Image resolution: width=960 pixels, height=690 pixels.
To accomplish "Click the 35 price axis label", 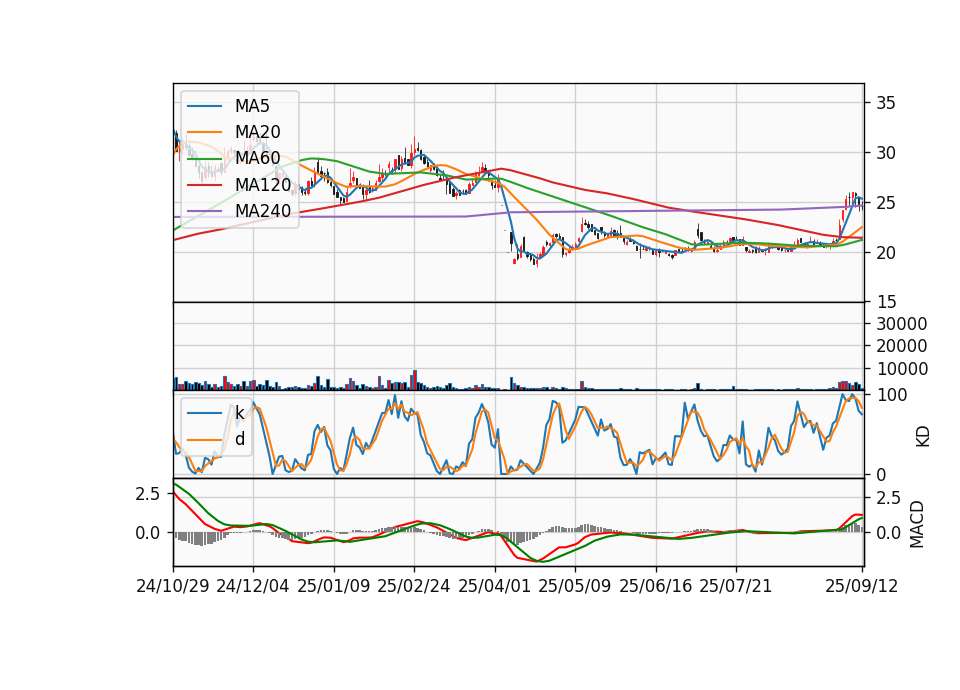I will pos(886,103).
